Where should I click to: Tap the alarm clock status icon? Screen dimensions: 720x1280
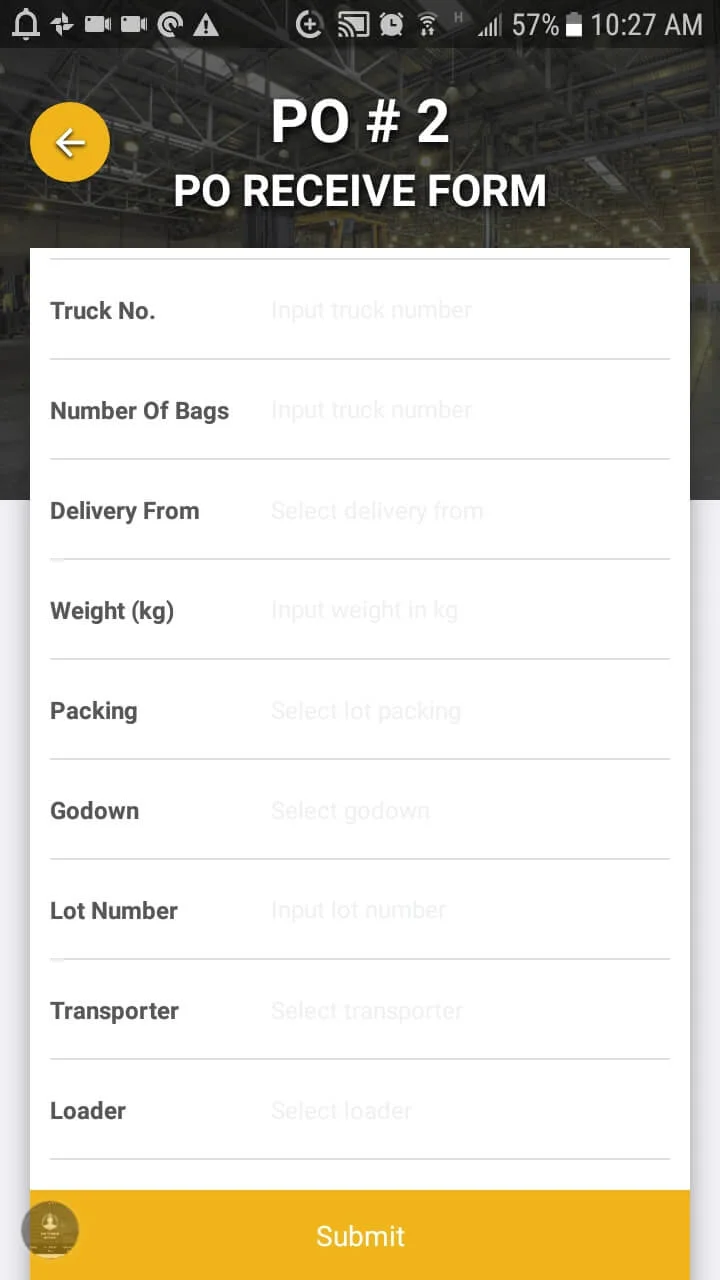click(x=391, y=24)
